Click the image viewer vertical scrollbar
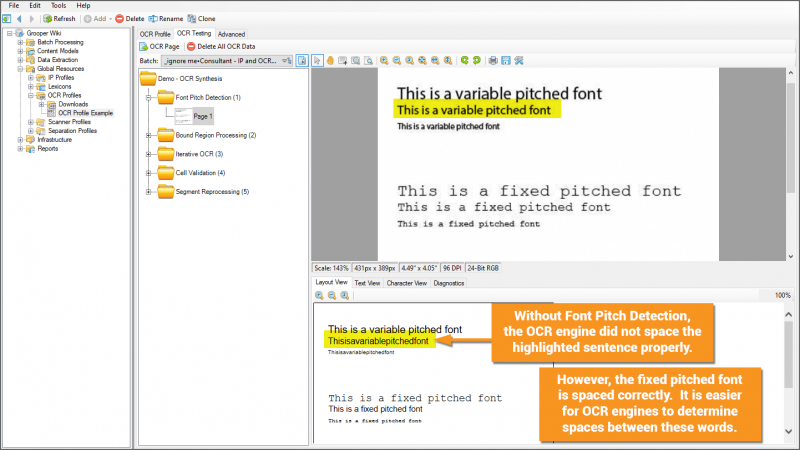Image resolution: width=800 pixels, height=450 pixels. click(791, 137)
